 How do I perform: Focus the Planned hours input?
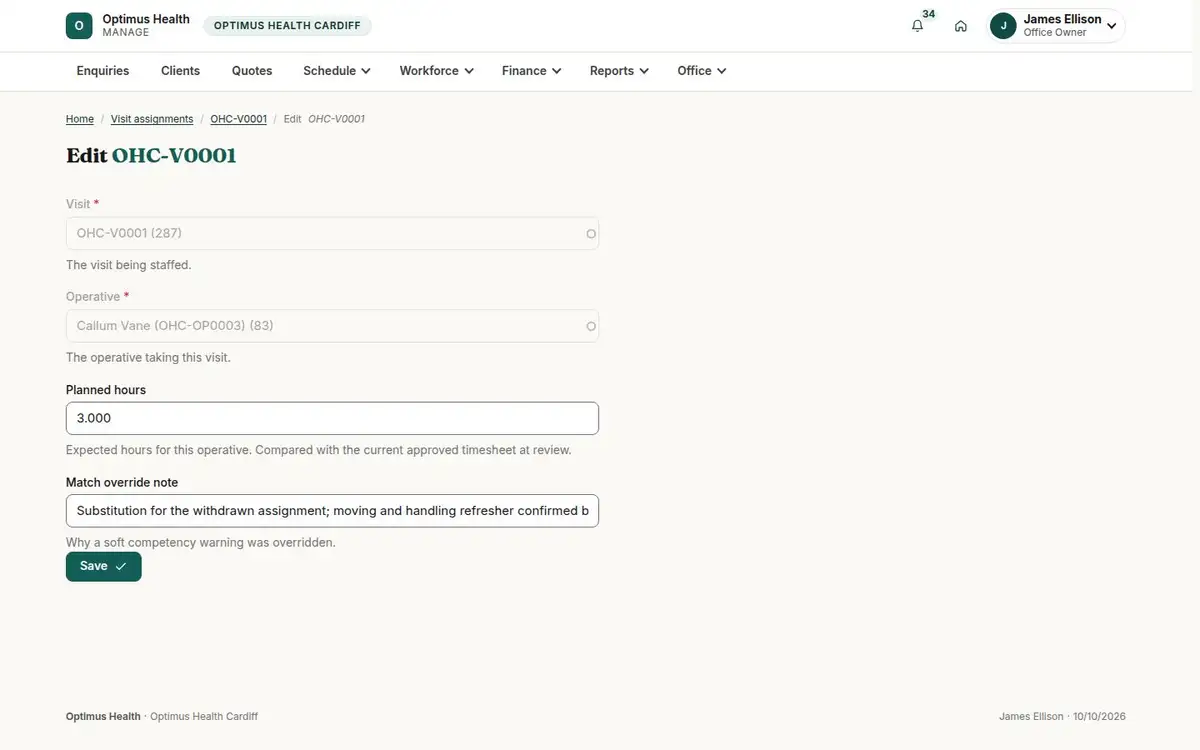tap(332, 418)
